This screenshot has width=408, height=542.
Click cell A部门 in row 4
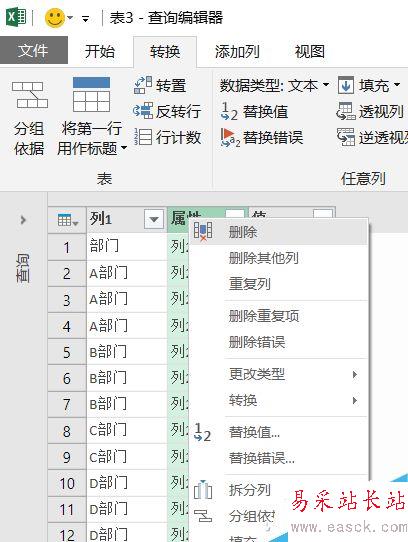click(127, 326)
